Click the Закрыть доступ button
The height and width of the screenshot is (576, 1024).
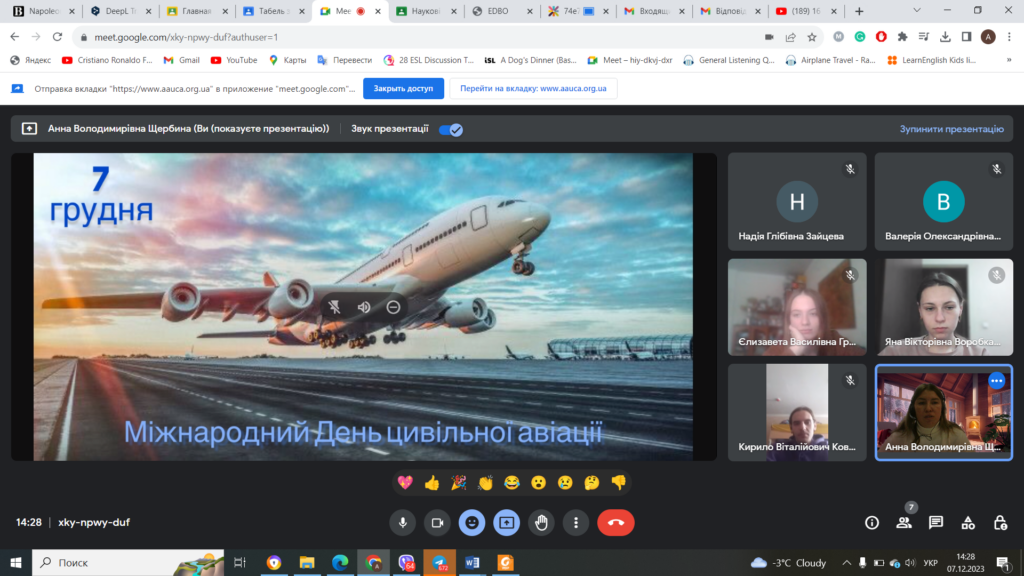click(x=403, y=88)
